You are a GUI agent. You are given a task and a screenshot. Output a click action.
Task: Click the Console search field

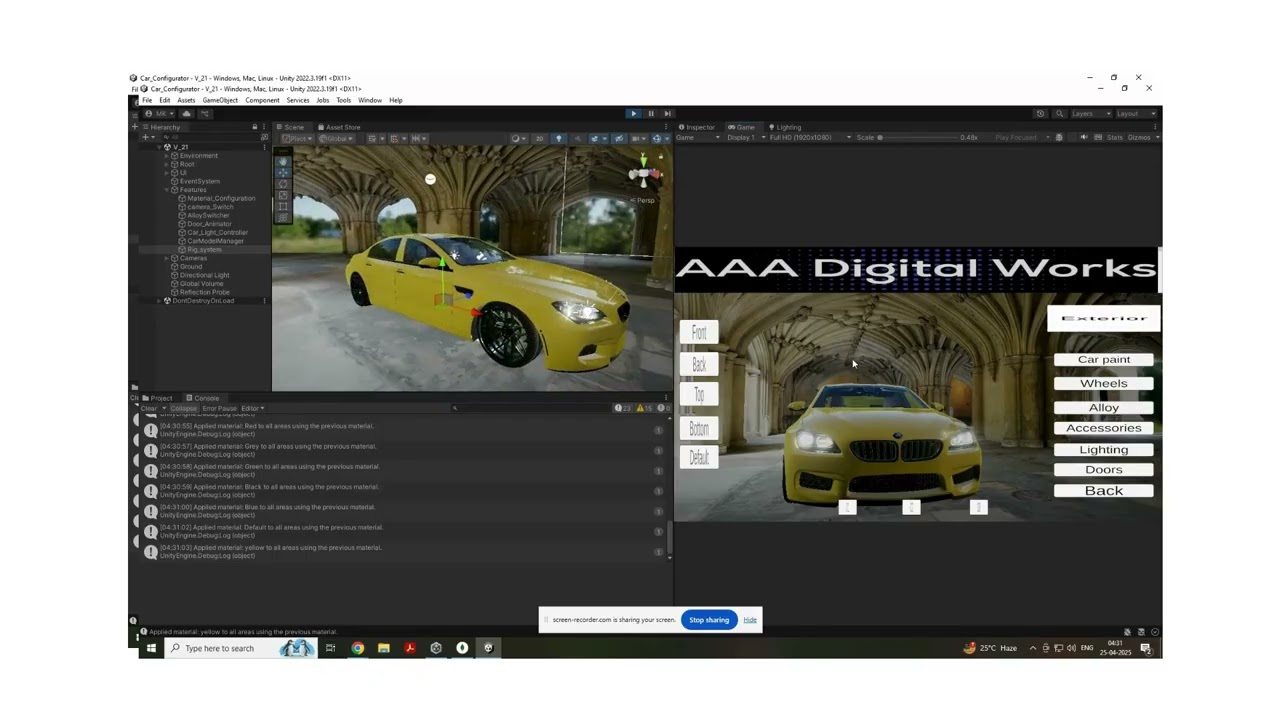pyautogui.click(x=530, y=408)
